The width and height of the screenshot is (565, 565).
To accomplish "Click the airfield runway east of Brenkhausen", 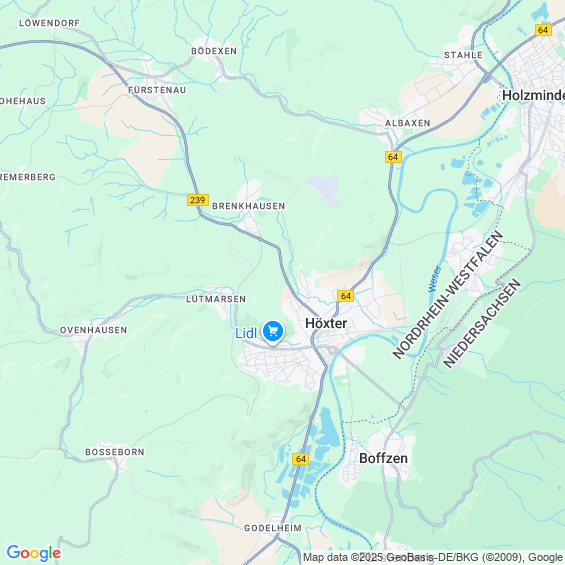I will click(x=324, y=191).
